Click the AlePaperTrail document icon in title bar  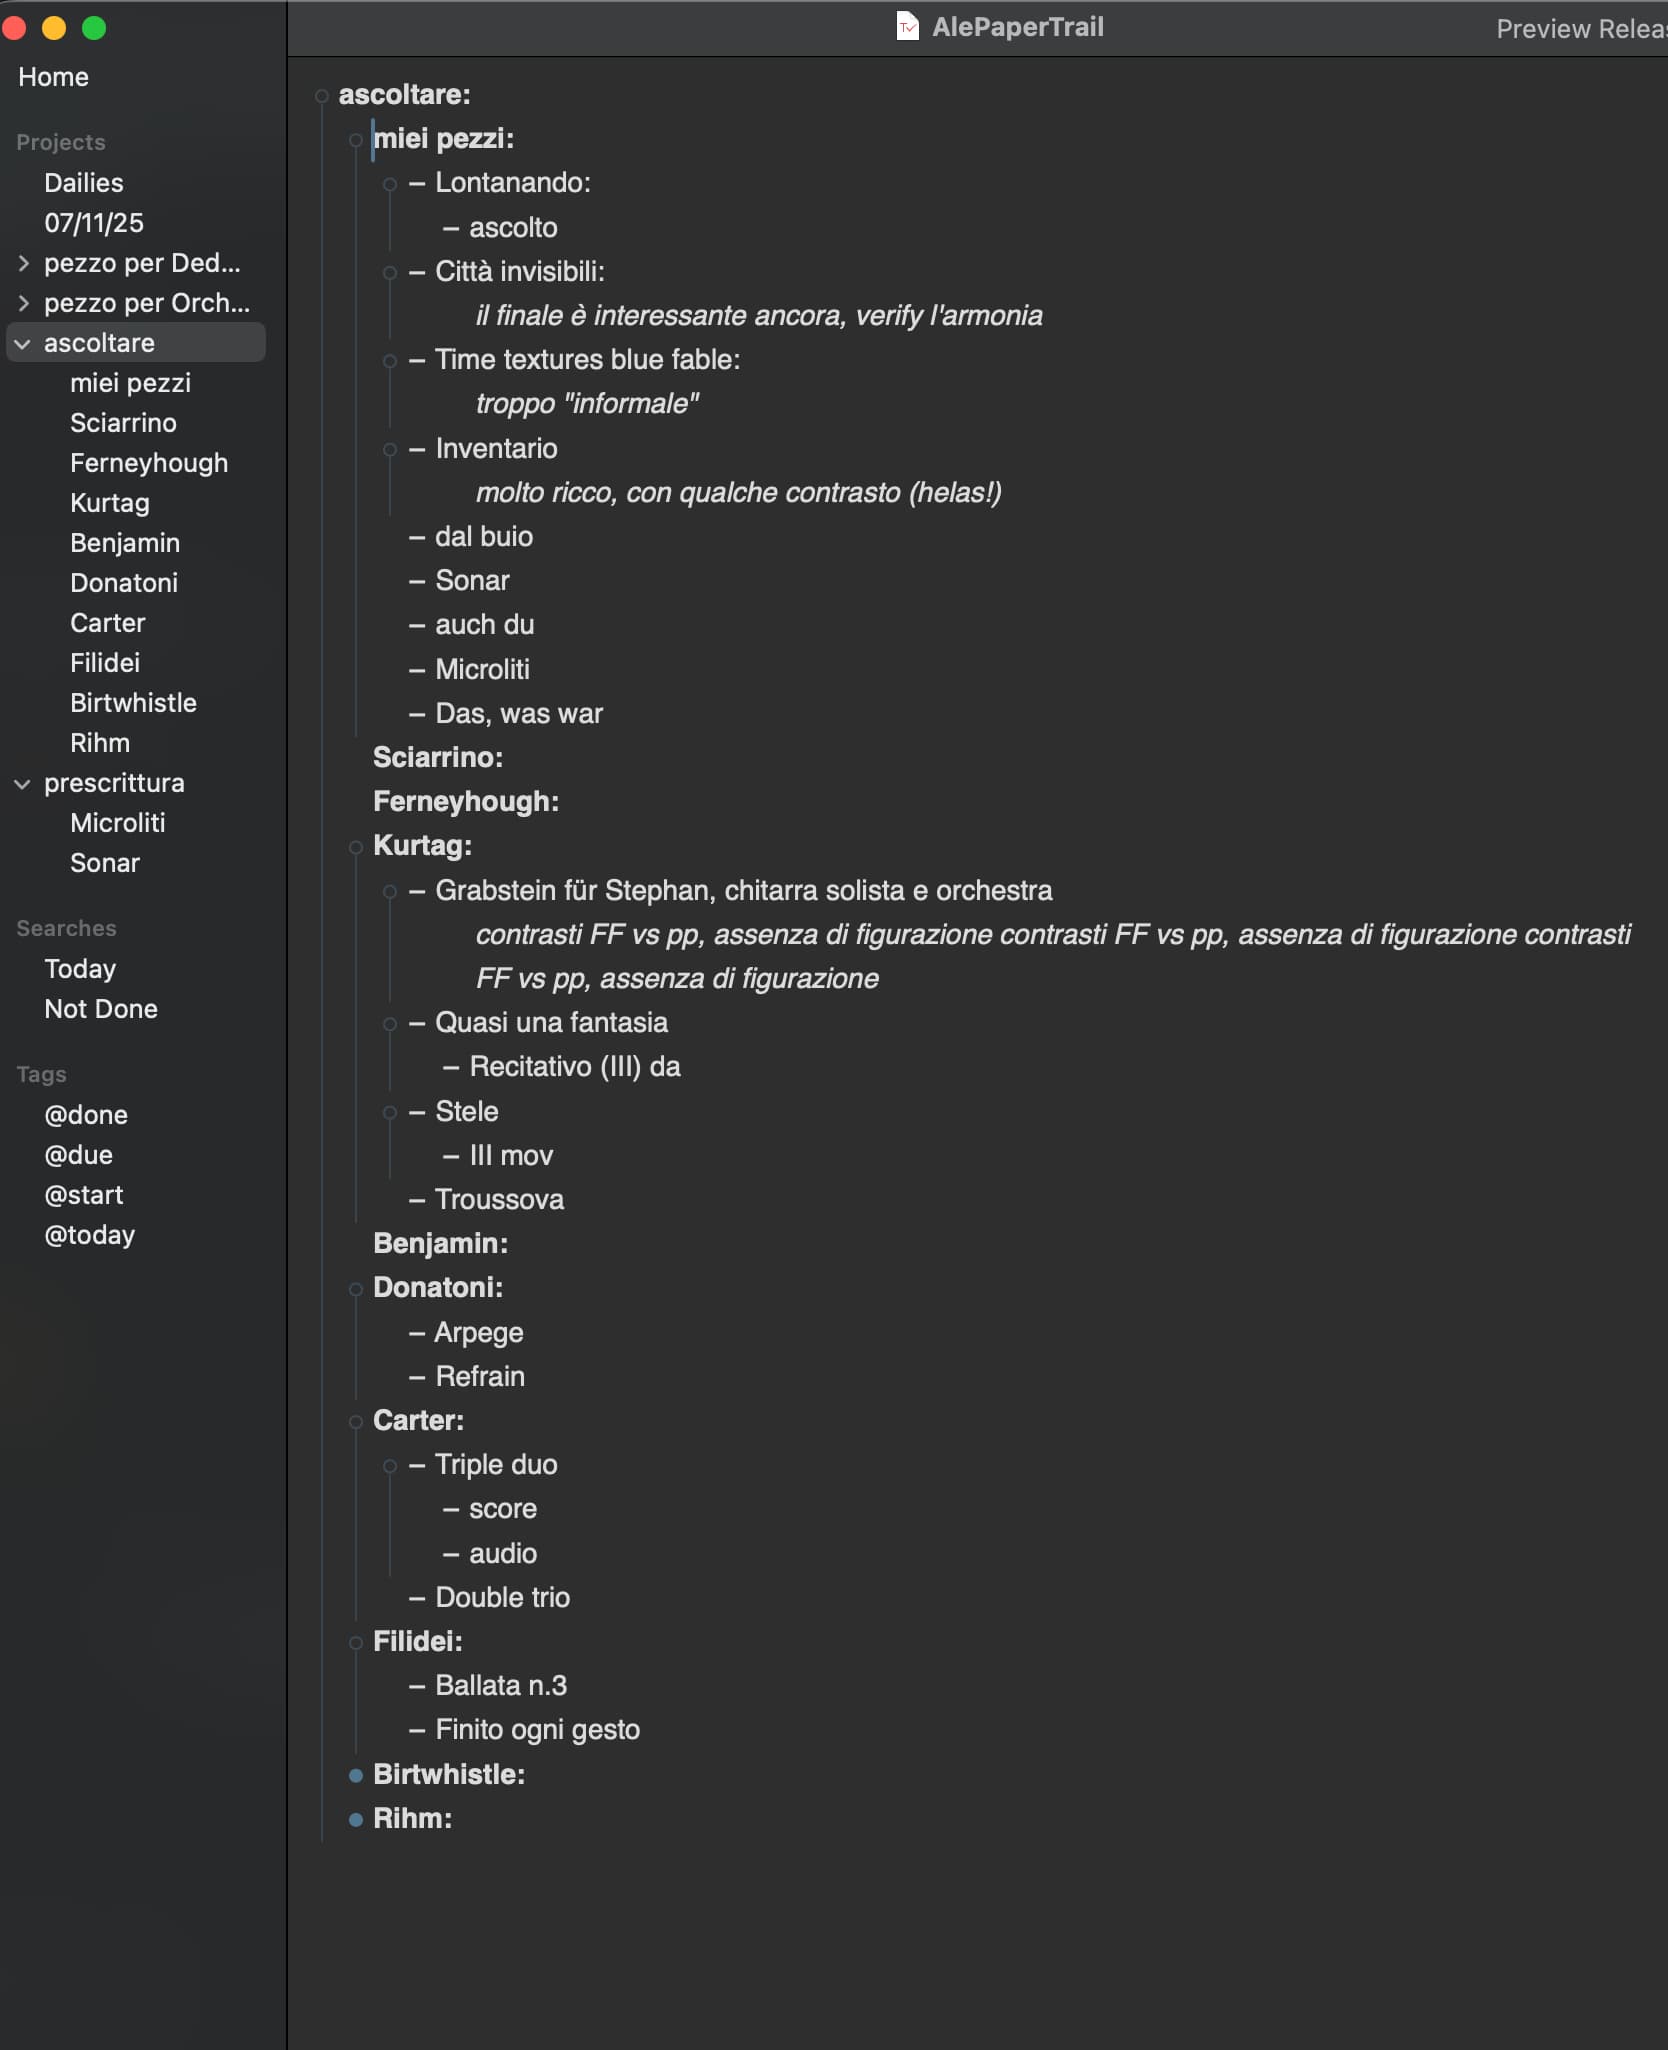907,27
